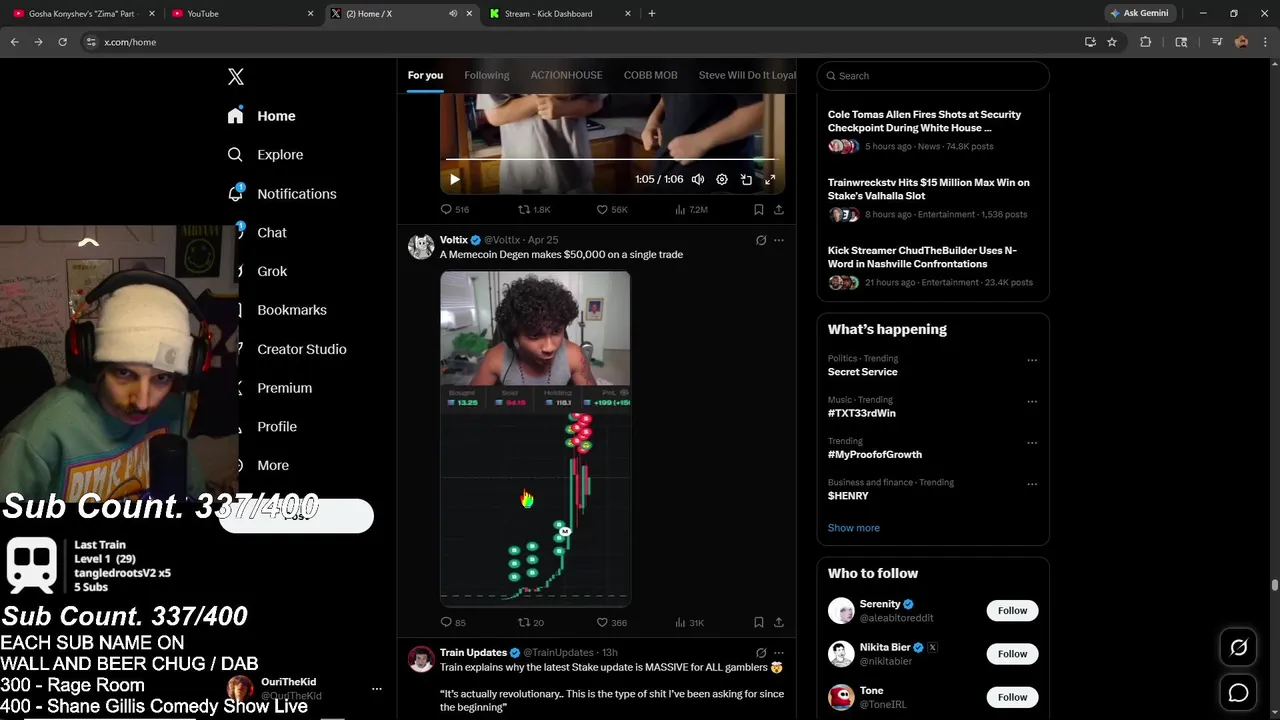
Task: Open Notifications in X sidebar
Action: click(x=282, y=194)
